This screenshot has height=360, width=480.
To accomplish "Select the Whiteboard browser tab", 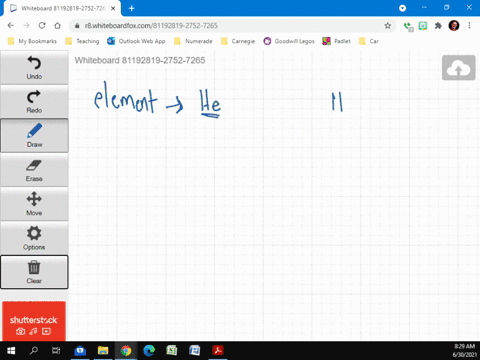I will click(62, 8).
